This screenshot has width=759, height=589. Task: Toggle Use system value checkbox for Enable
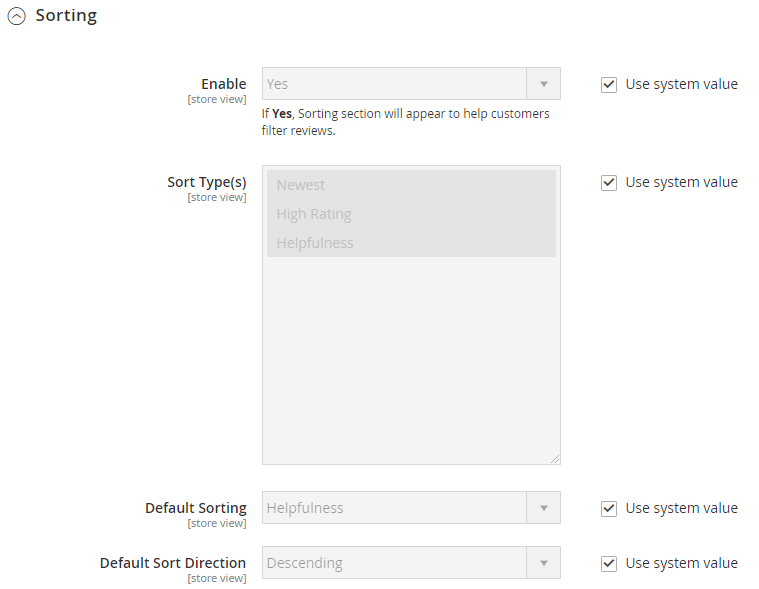[609, 85]
